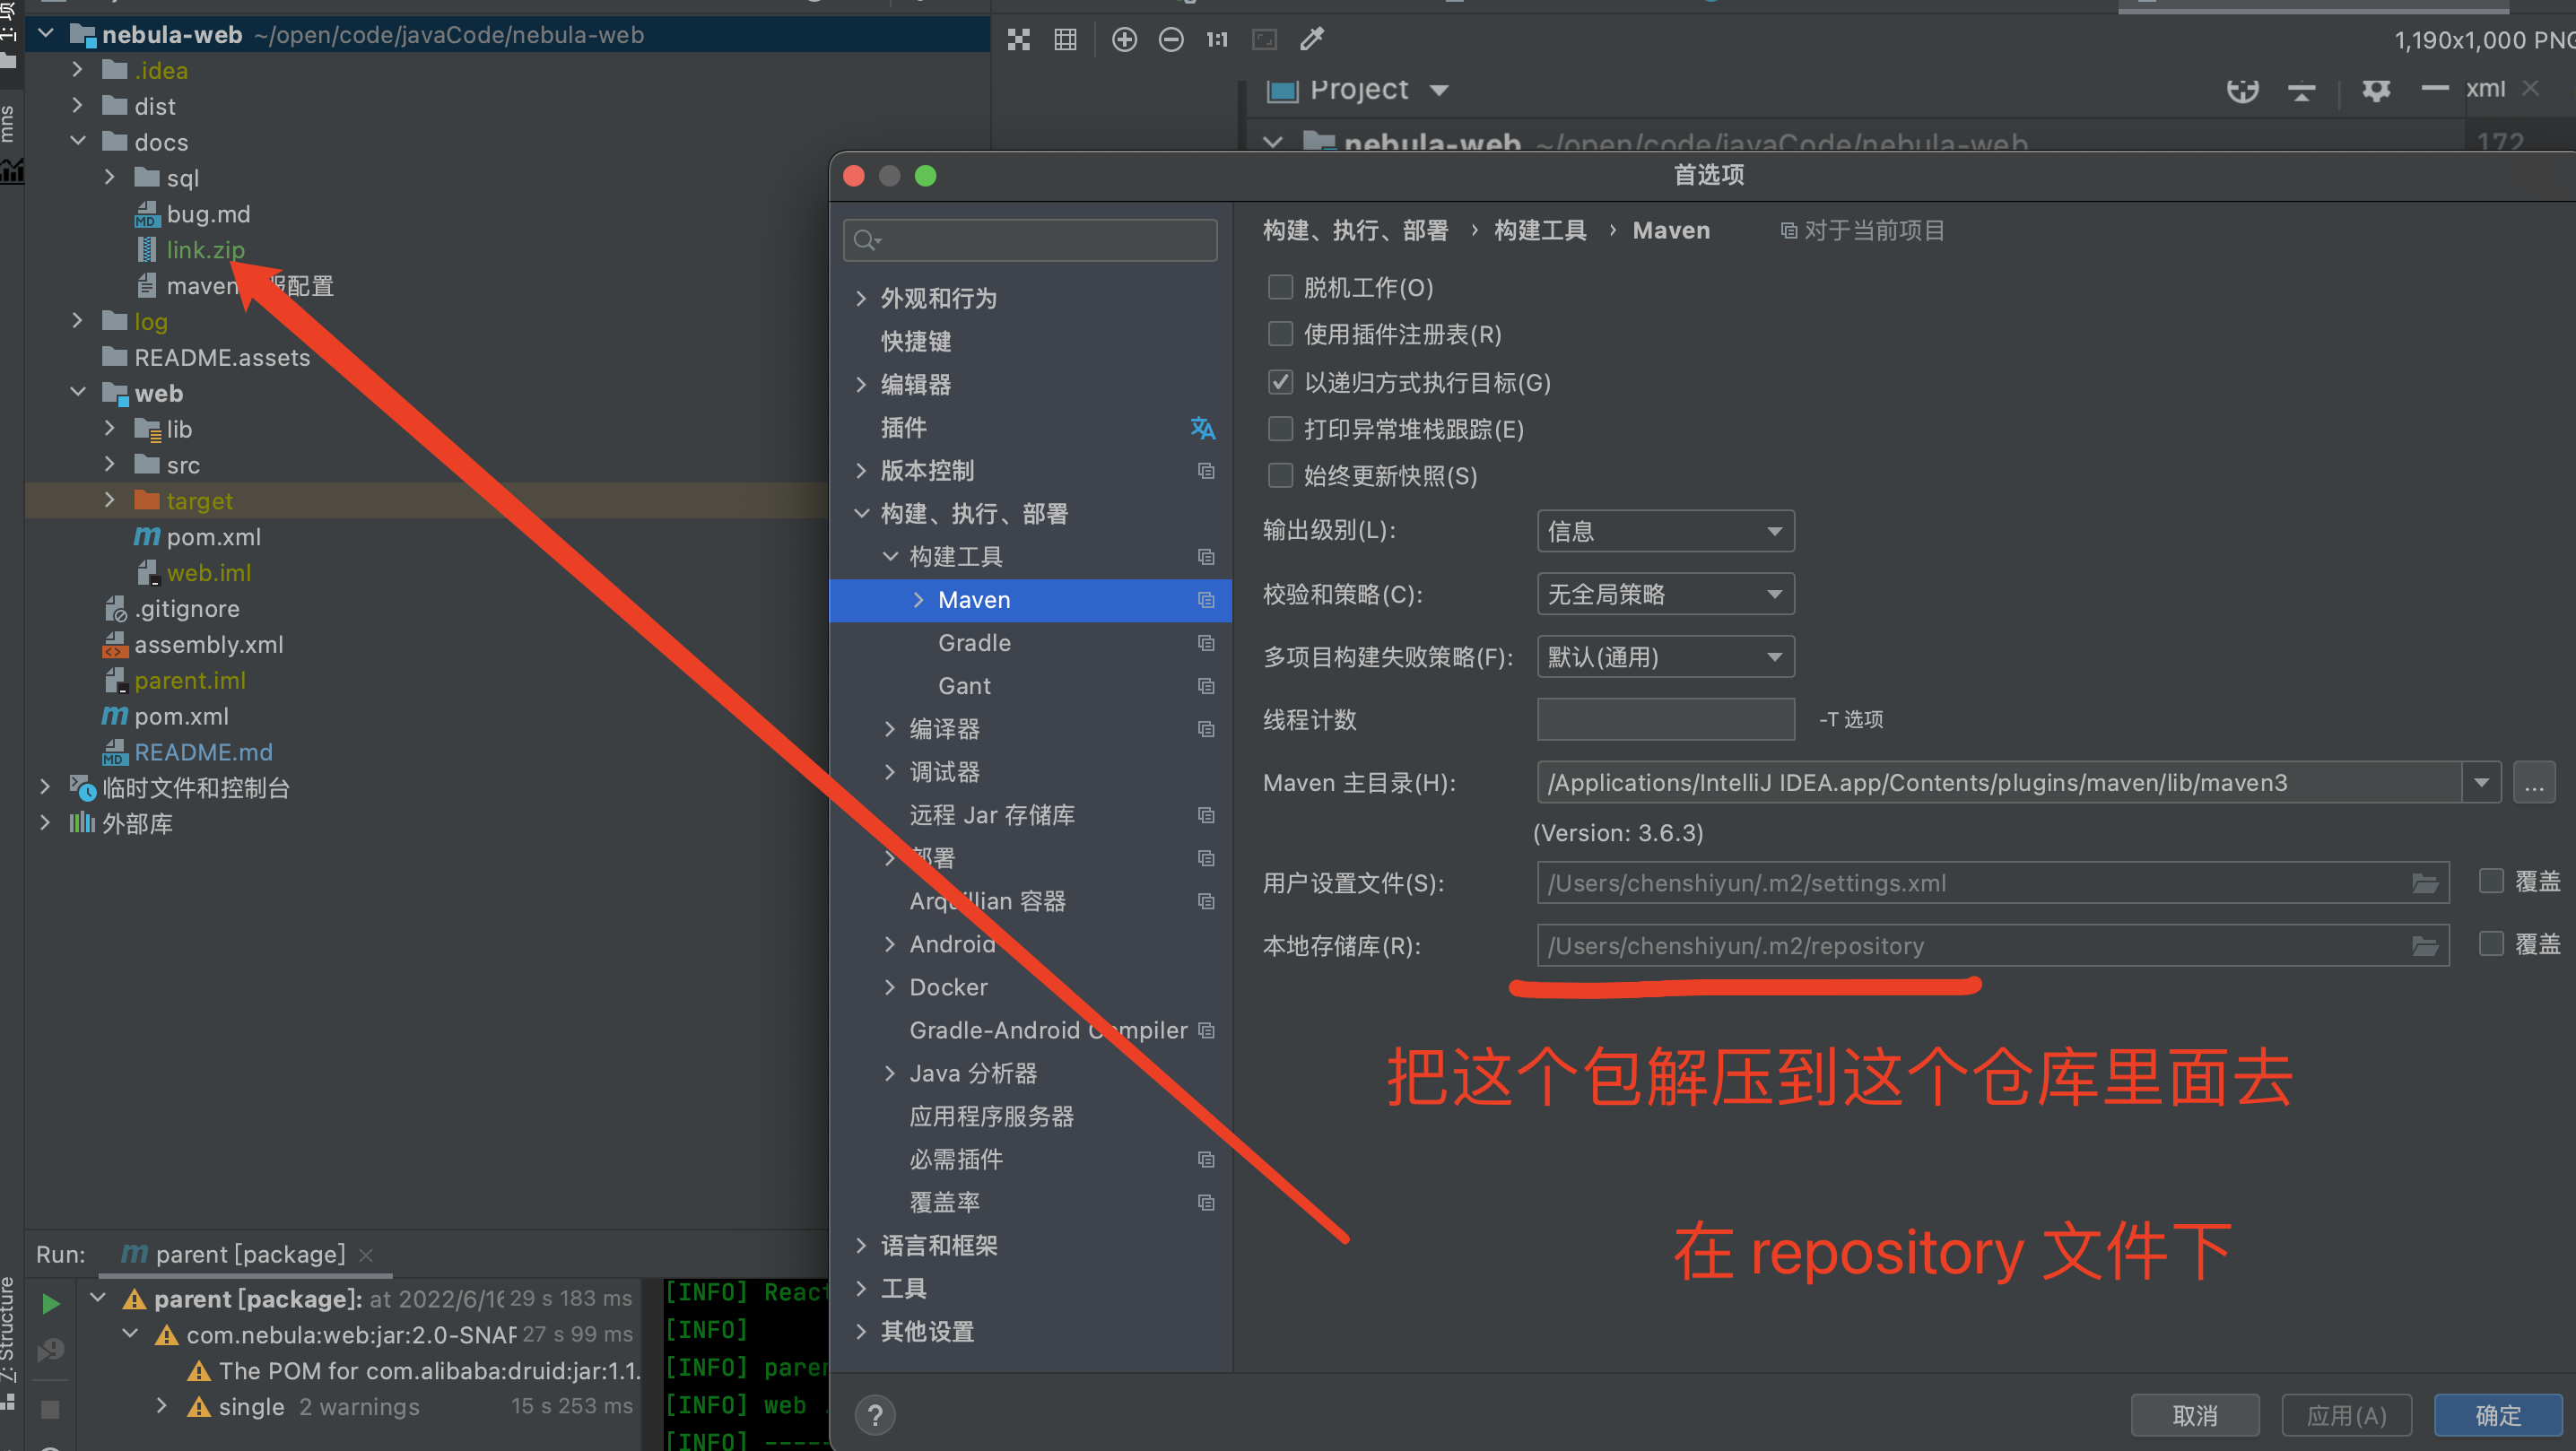Click the help question mark button

click(875, 1414)
